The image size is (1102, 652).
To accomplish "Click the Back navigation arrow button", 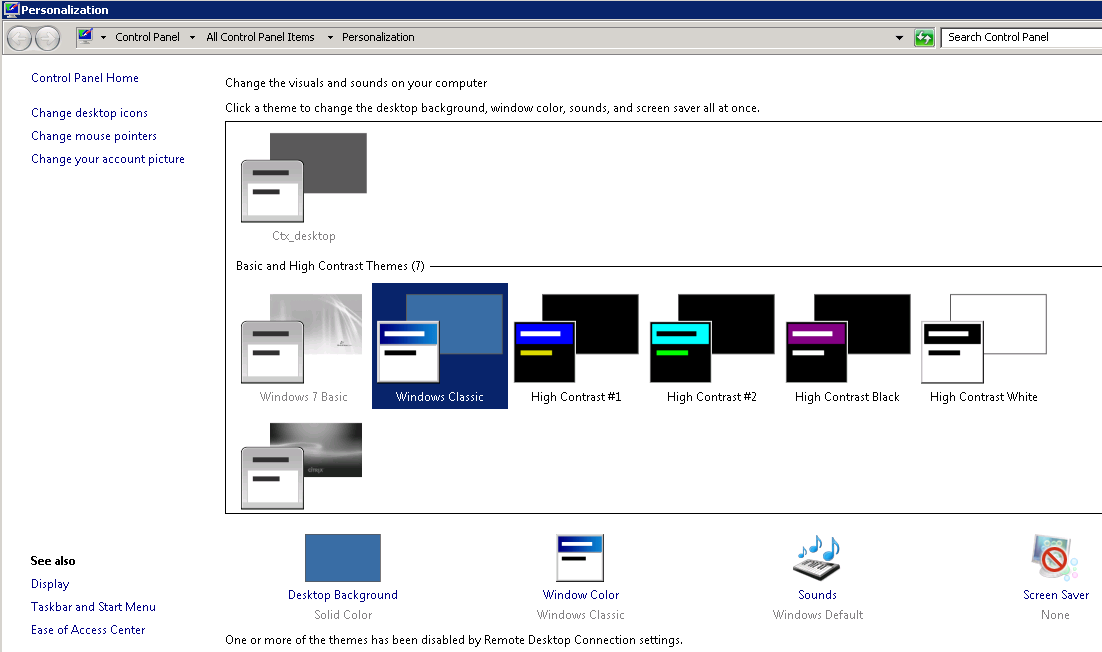I will point(19,38).
